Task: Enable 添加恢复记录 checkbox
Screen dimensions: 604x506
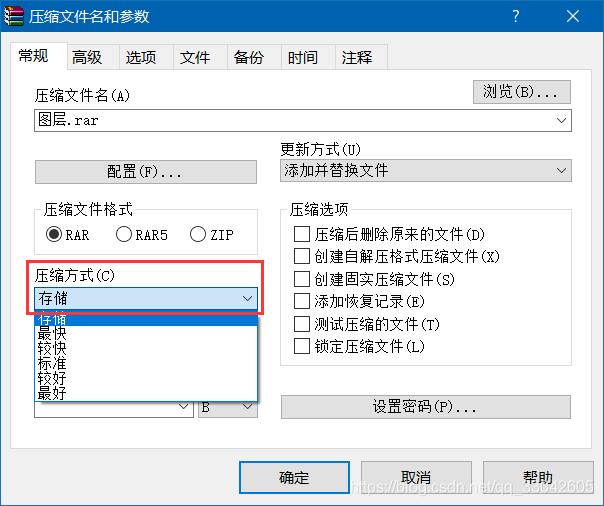Action: click(x=302, y=302)
